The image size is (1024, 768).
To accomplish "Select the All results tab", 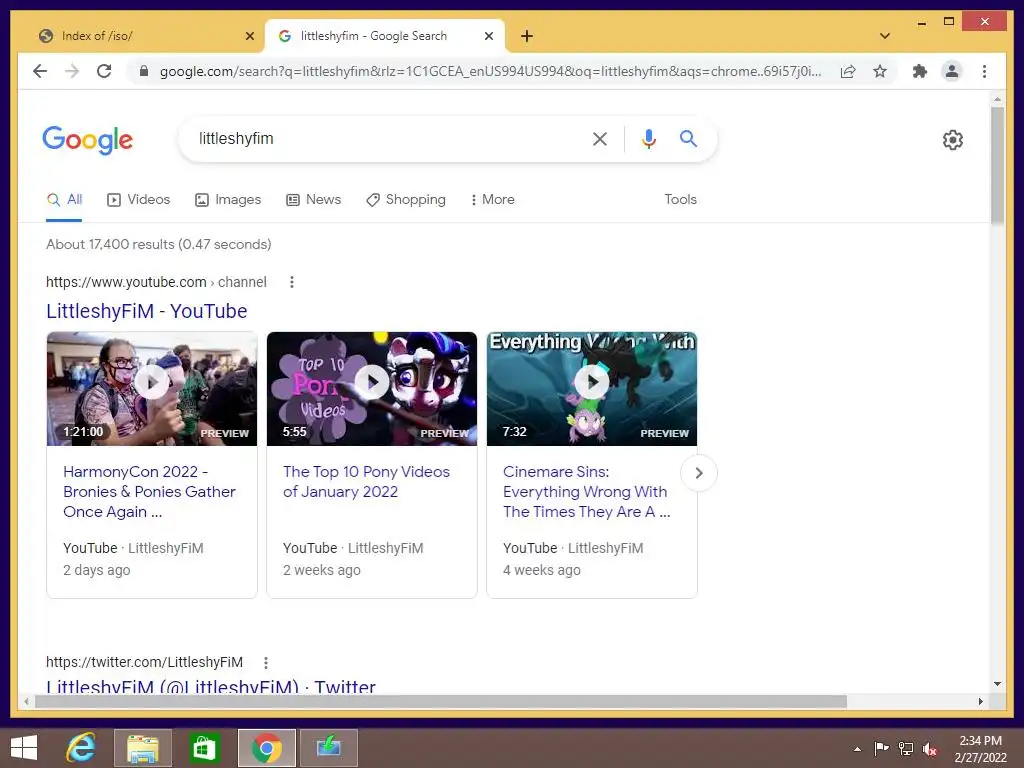I will tap(64, 199).
